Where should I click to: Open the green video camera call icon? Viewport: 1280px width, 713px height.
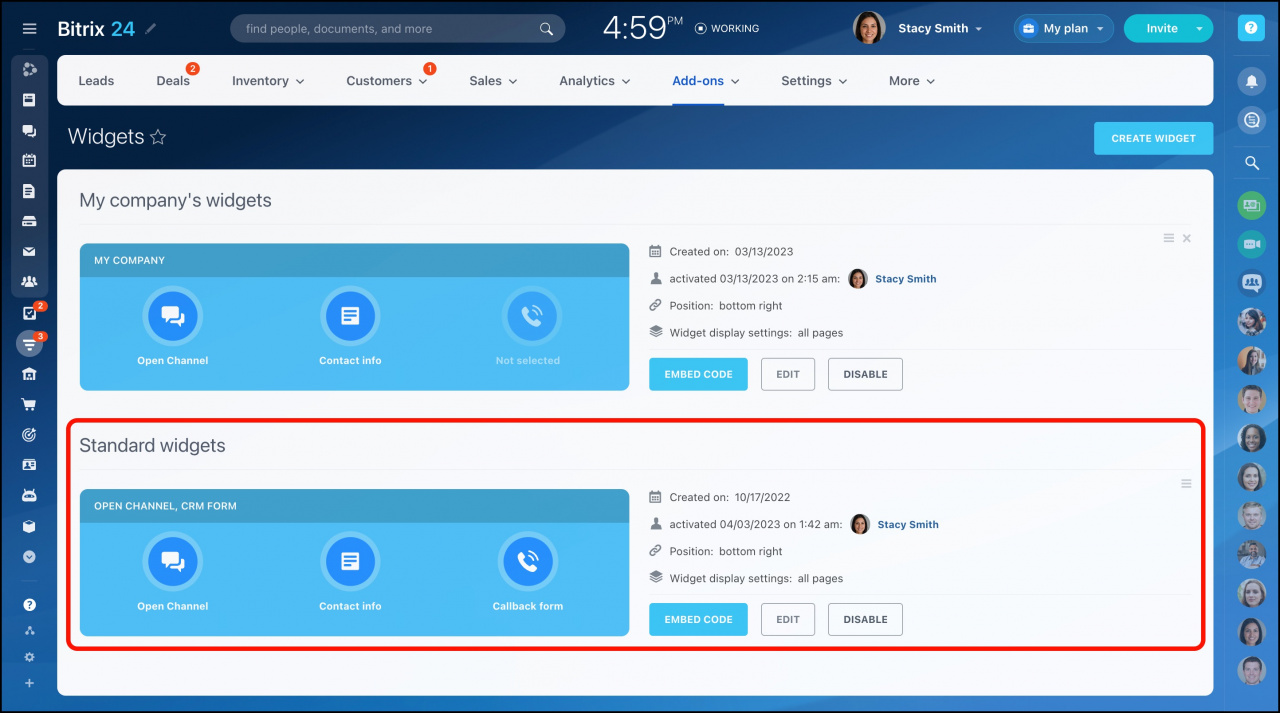click(1251, 244)
